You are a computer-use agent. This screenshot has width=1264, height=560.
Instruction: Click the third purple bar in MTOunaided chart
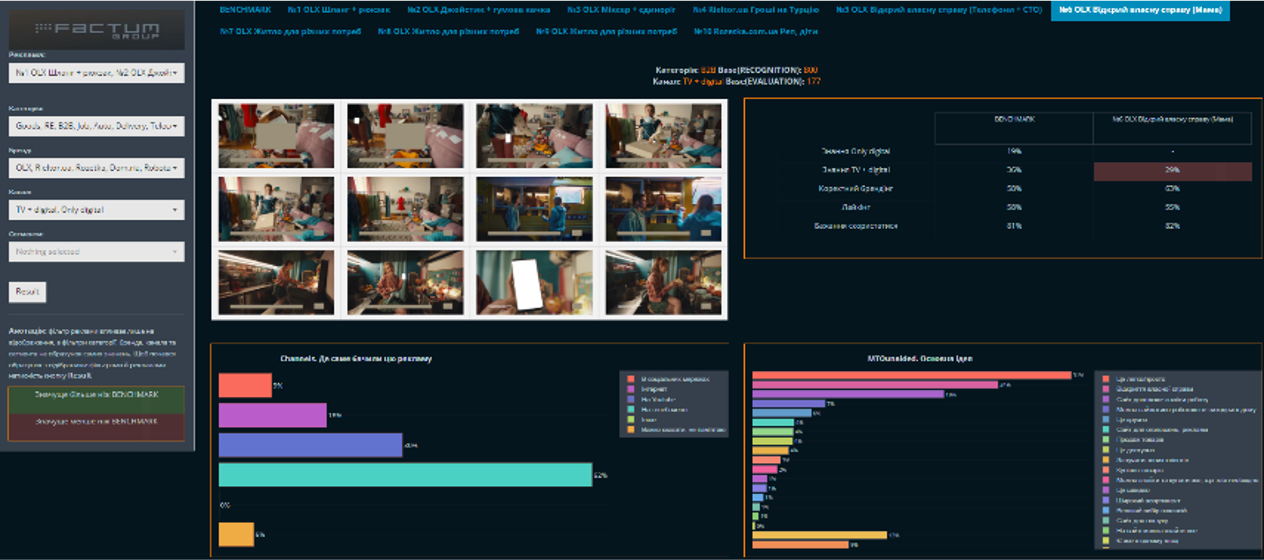[848, 394]
